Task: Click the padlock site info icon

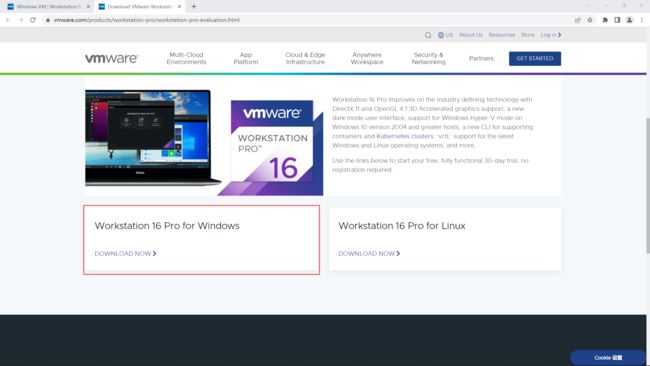Action: pos(48,20)
